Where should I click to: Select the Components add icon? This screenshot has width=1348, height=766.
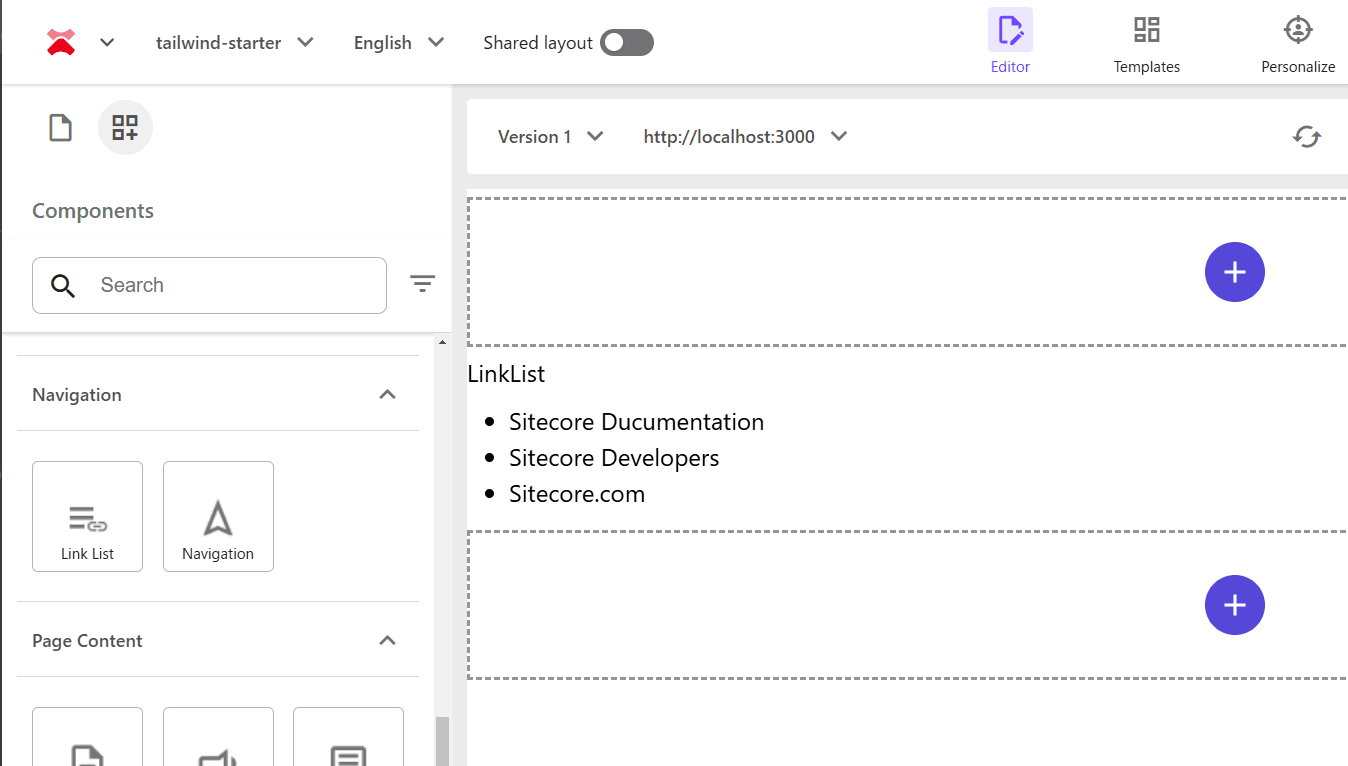[x=125, y=128]
